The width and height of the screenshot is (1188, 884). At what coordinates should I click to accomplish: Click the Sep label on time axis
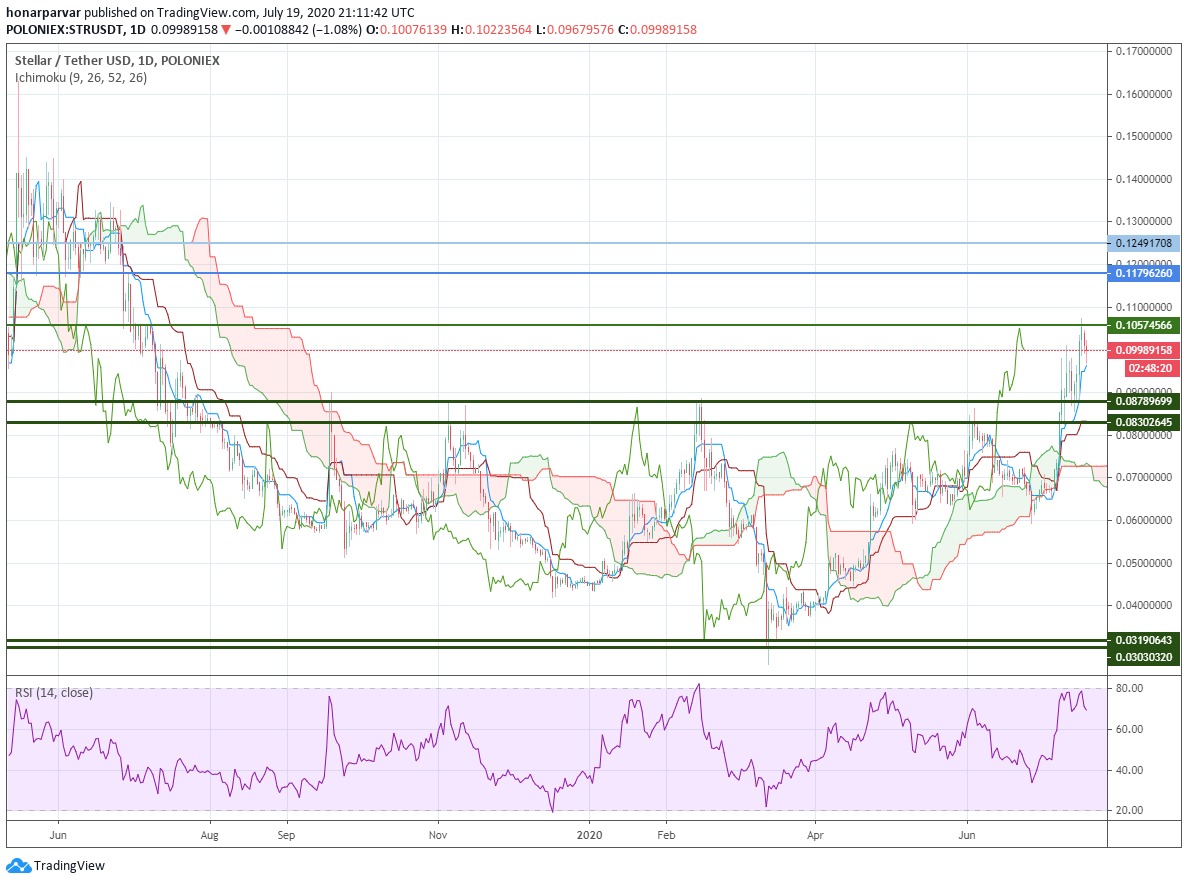coord(286,835)
